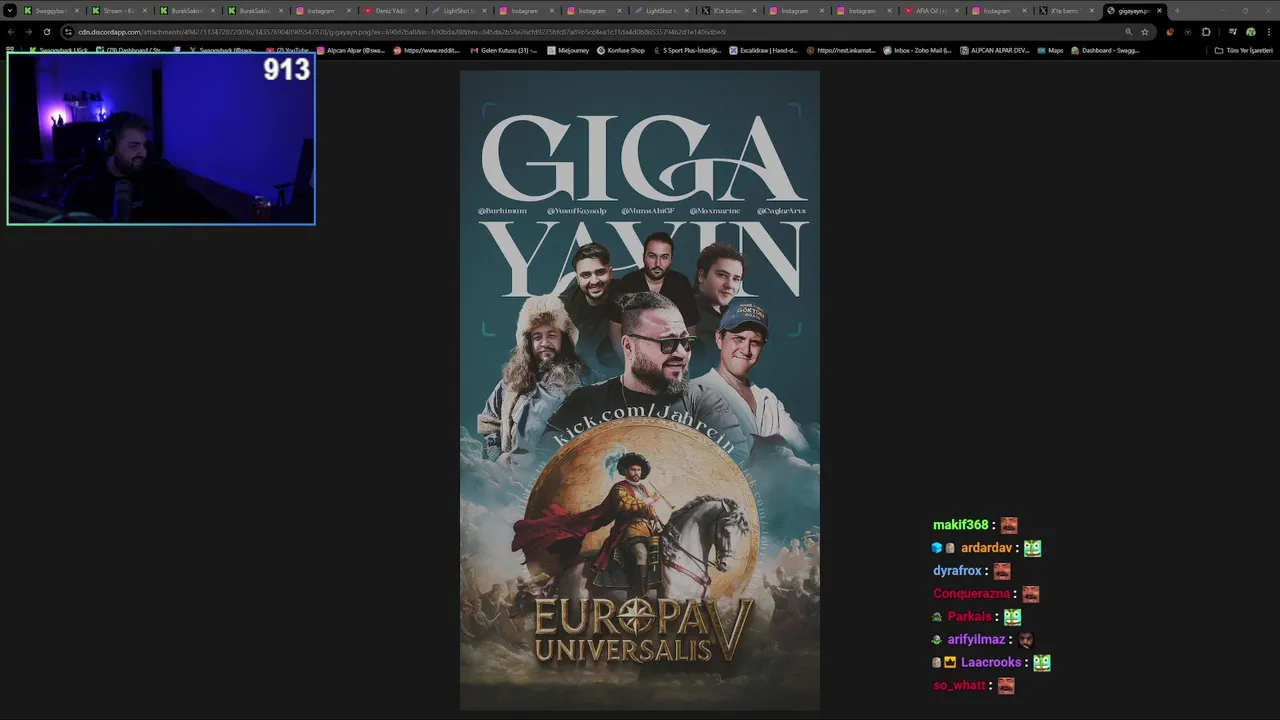The image size is (1280, 720).
Task: Open the Gelen Kutusu Gmail bookmark
Action: [504, 50]
